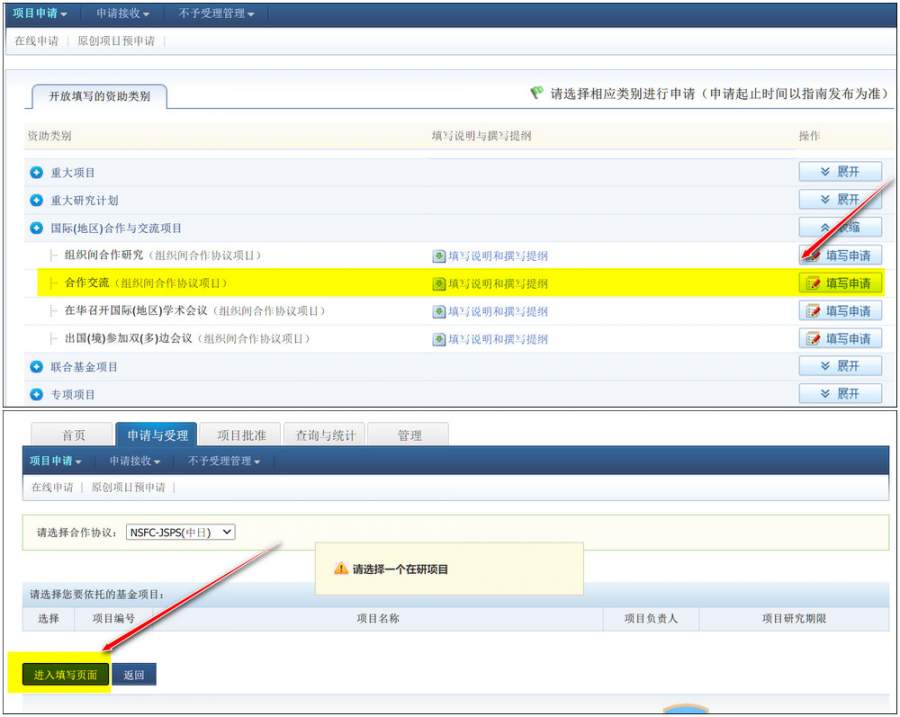Image resolution: width=900 pixels, height=717 pixels.
Task: Expand the 重大项目 row plus icon
Action: point(36,172)
